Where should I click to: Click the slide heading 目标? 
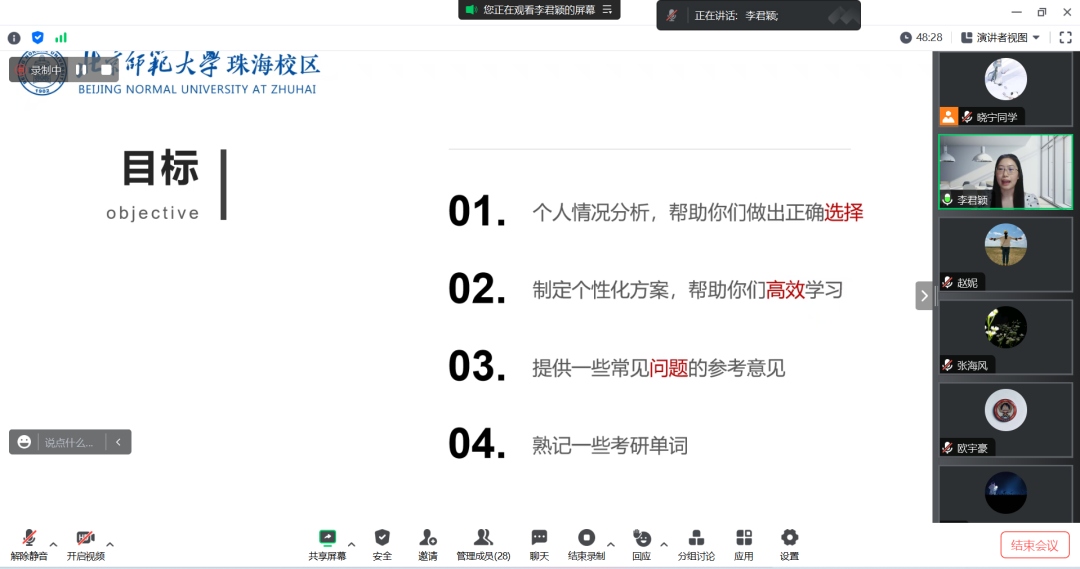coord(160,167)
